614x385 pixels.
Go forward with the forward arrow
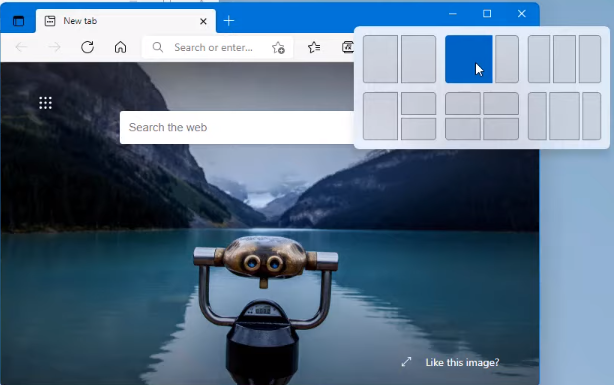coord(54,47)
